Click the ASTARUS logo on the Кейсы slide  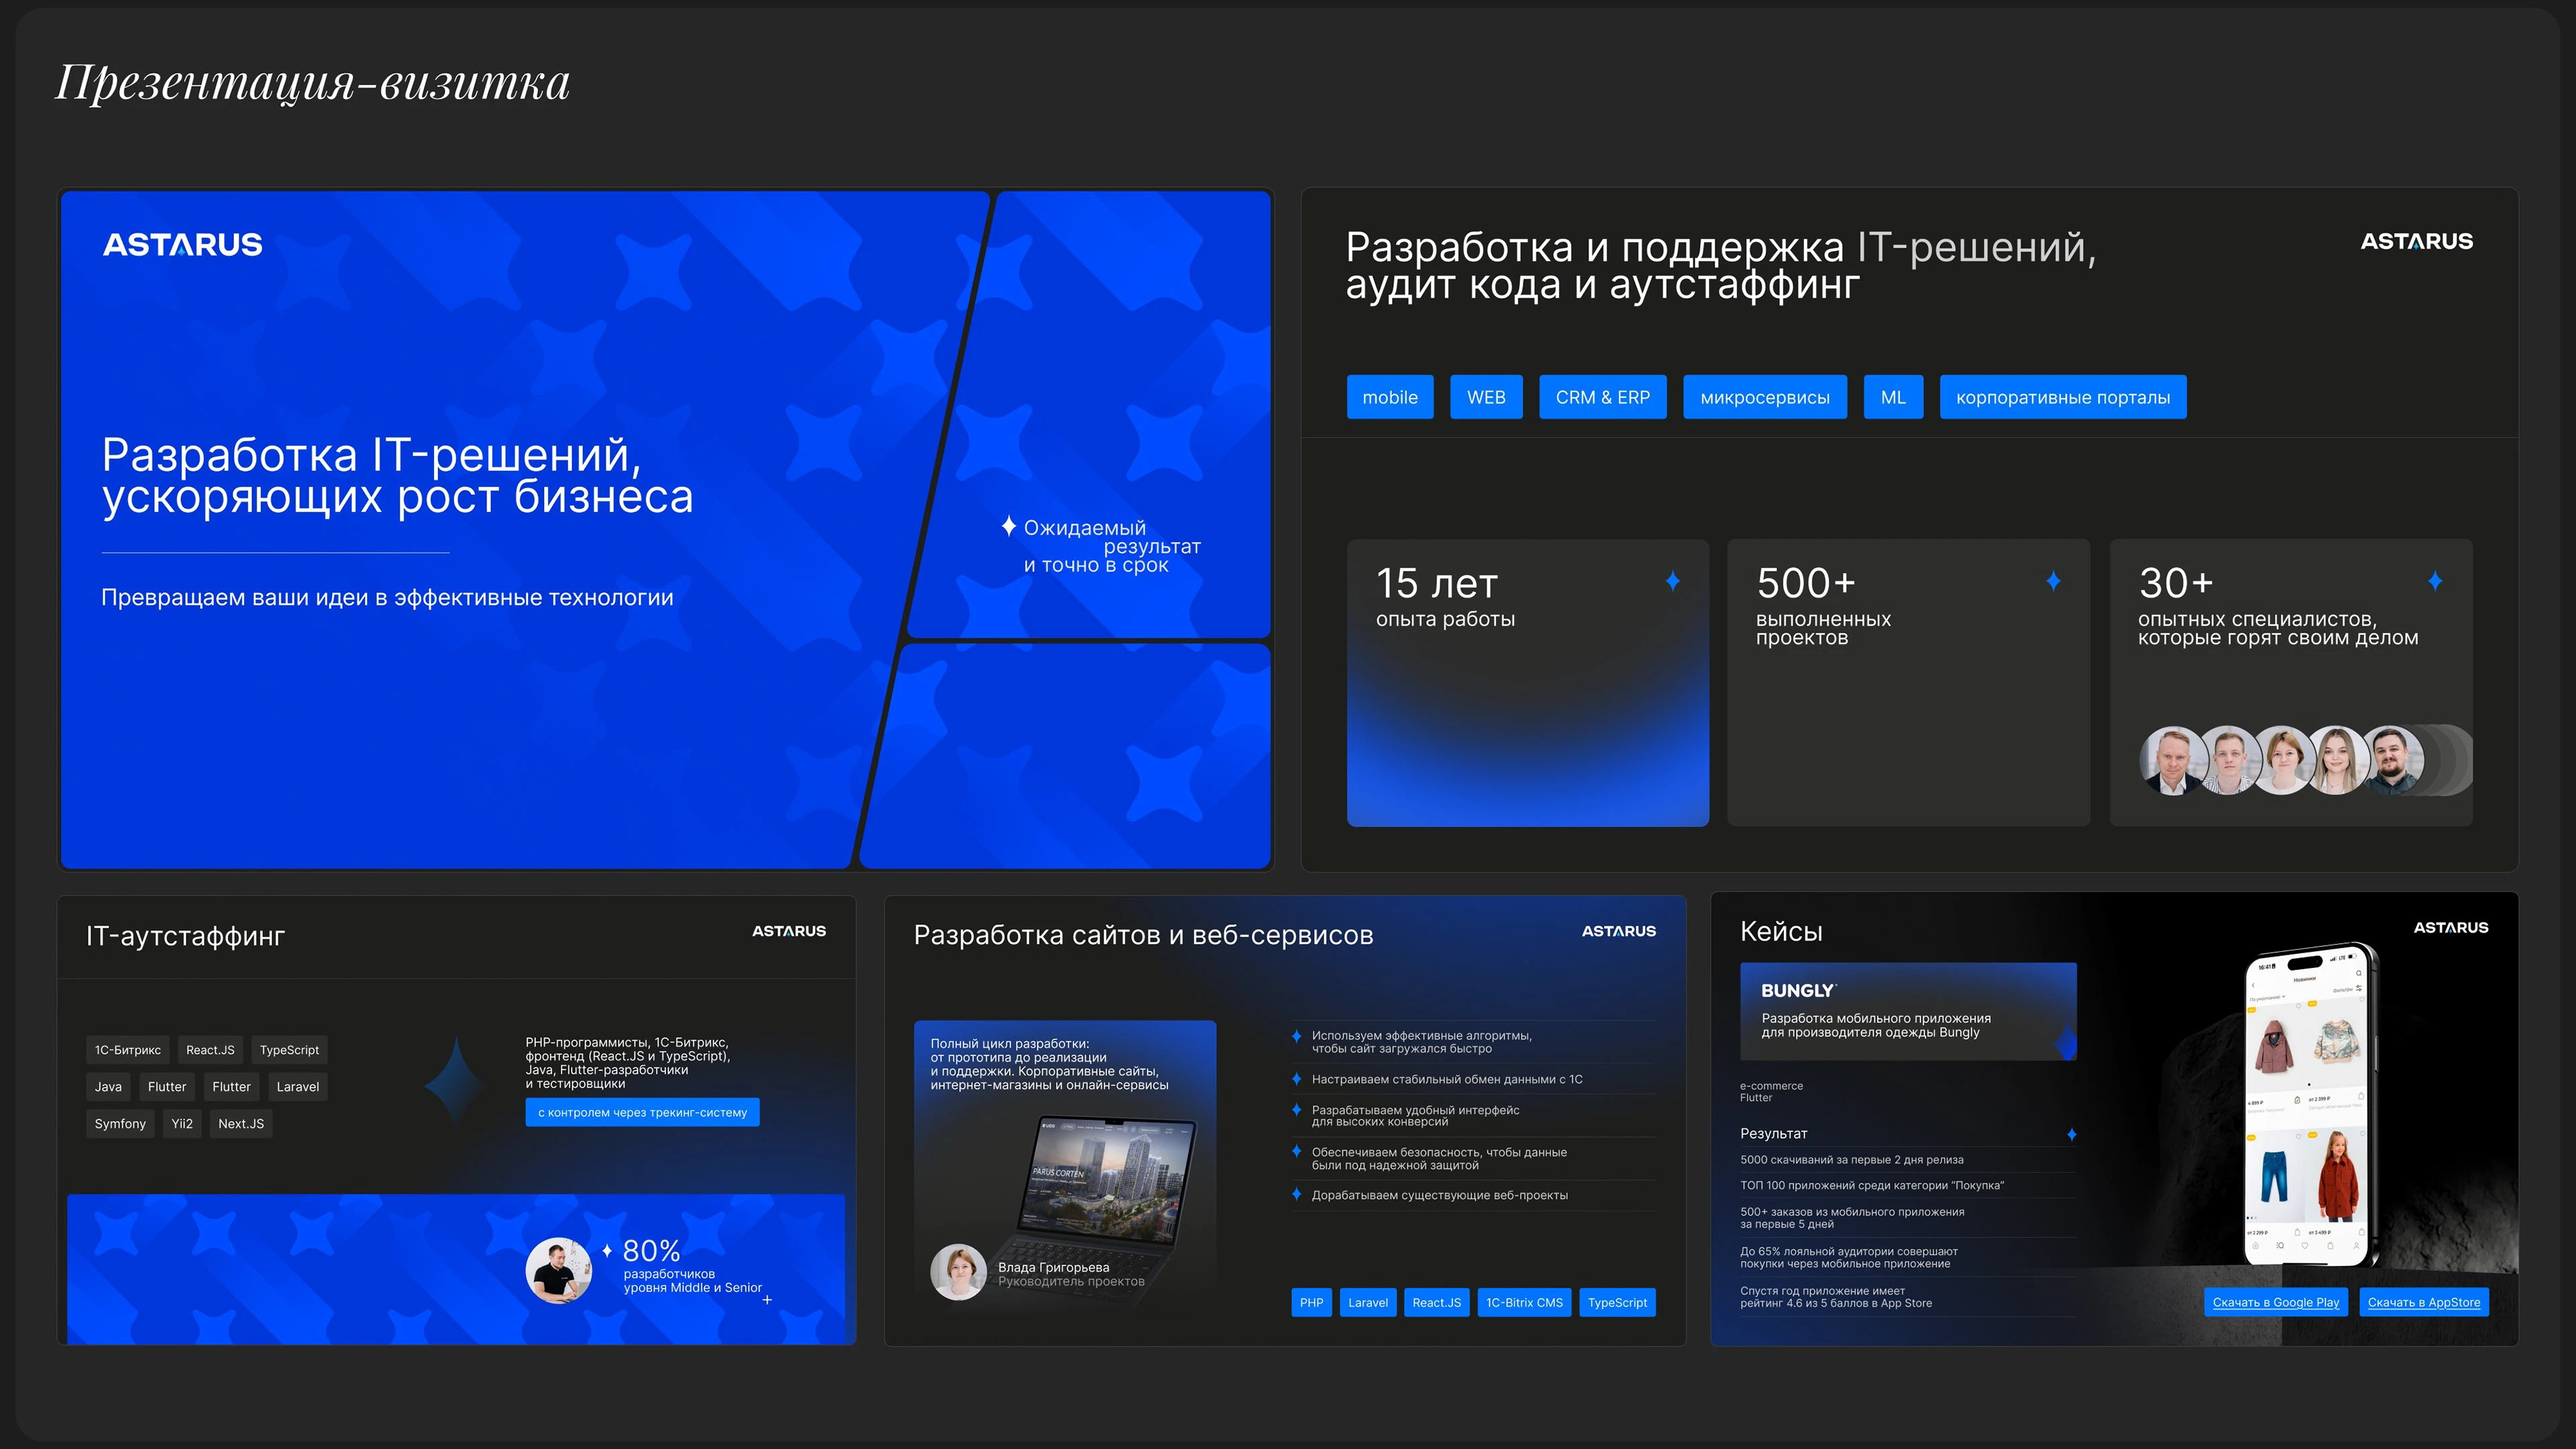(2450, 928)
